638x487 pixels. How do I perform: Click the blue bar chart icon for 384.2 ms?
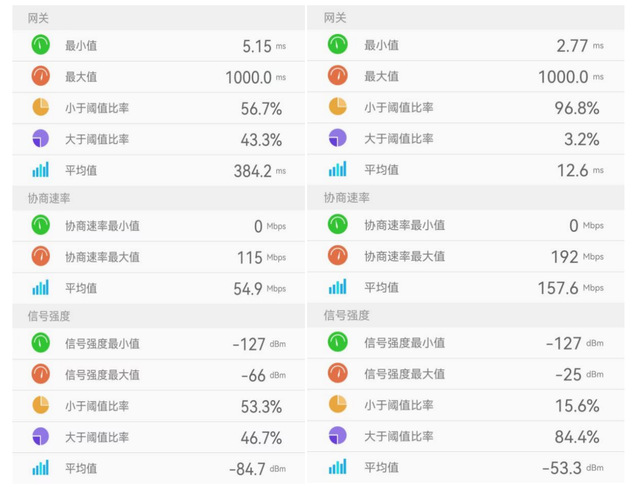40,169
